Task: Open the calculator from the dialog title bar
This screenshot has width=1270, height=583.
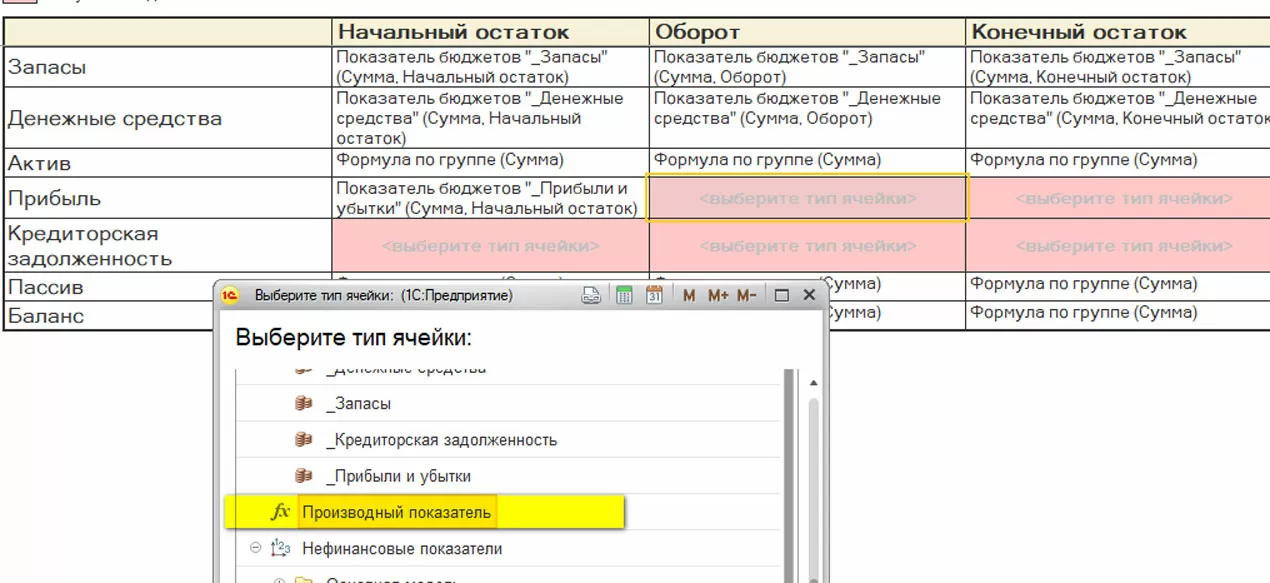Action: [624, 295]
